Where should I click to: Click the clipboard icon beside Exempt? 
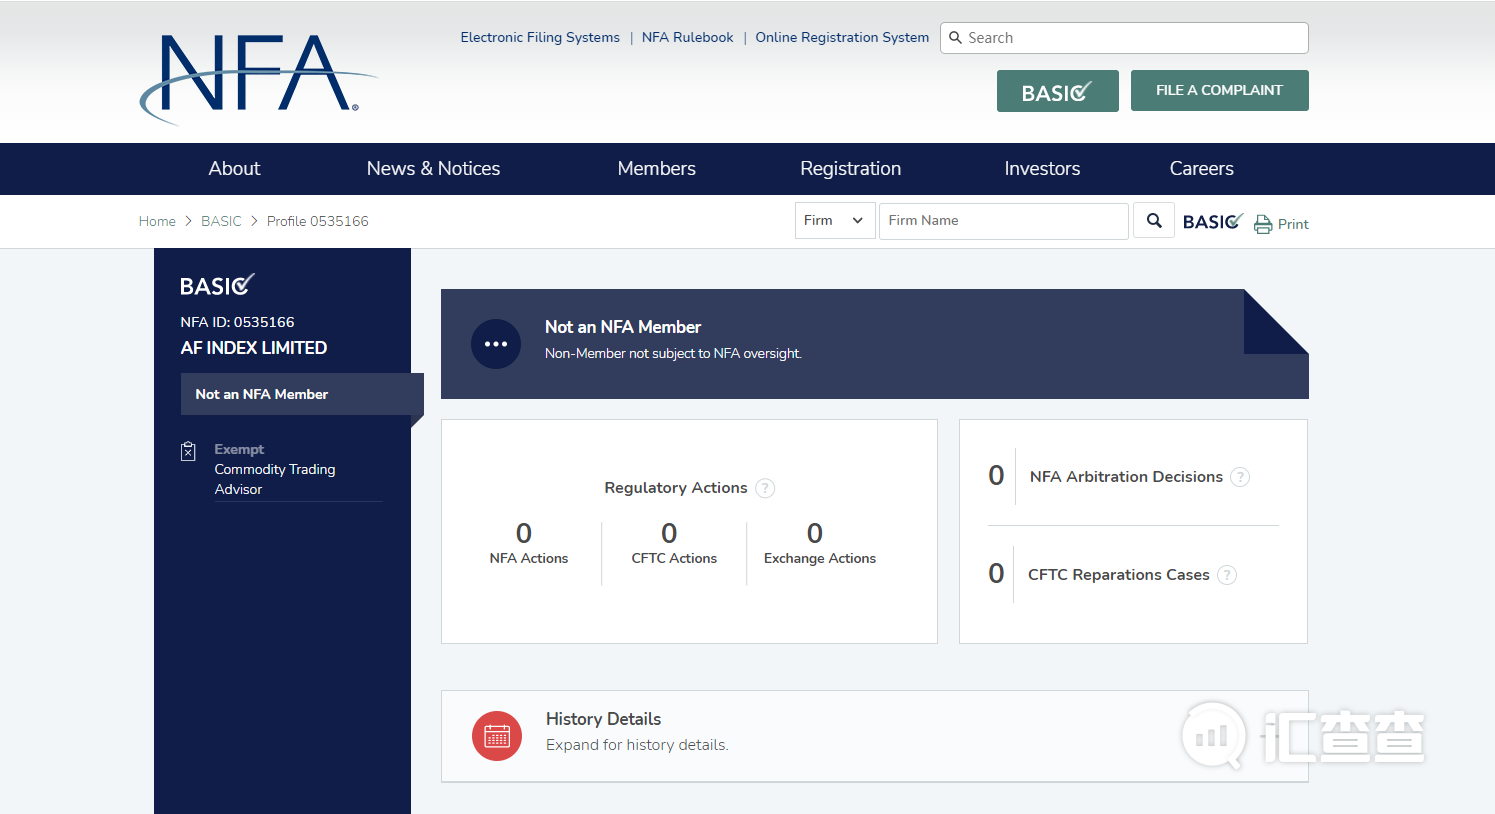click(x=188, y=451)
